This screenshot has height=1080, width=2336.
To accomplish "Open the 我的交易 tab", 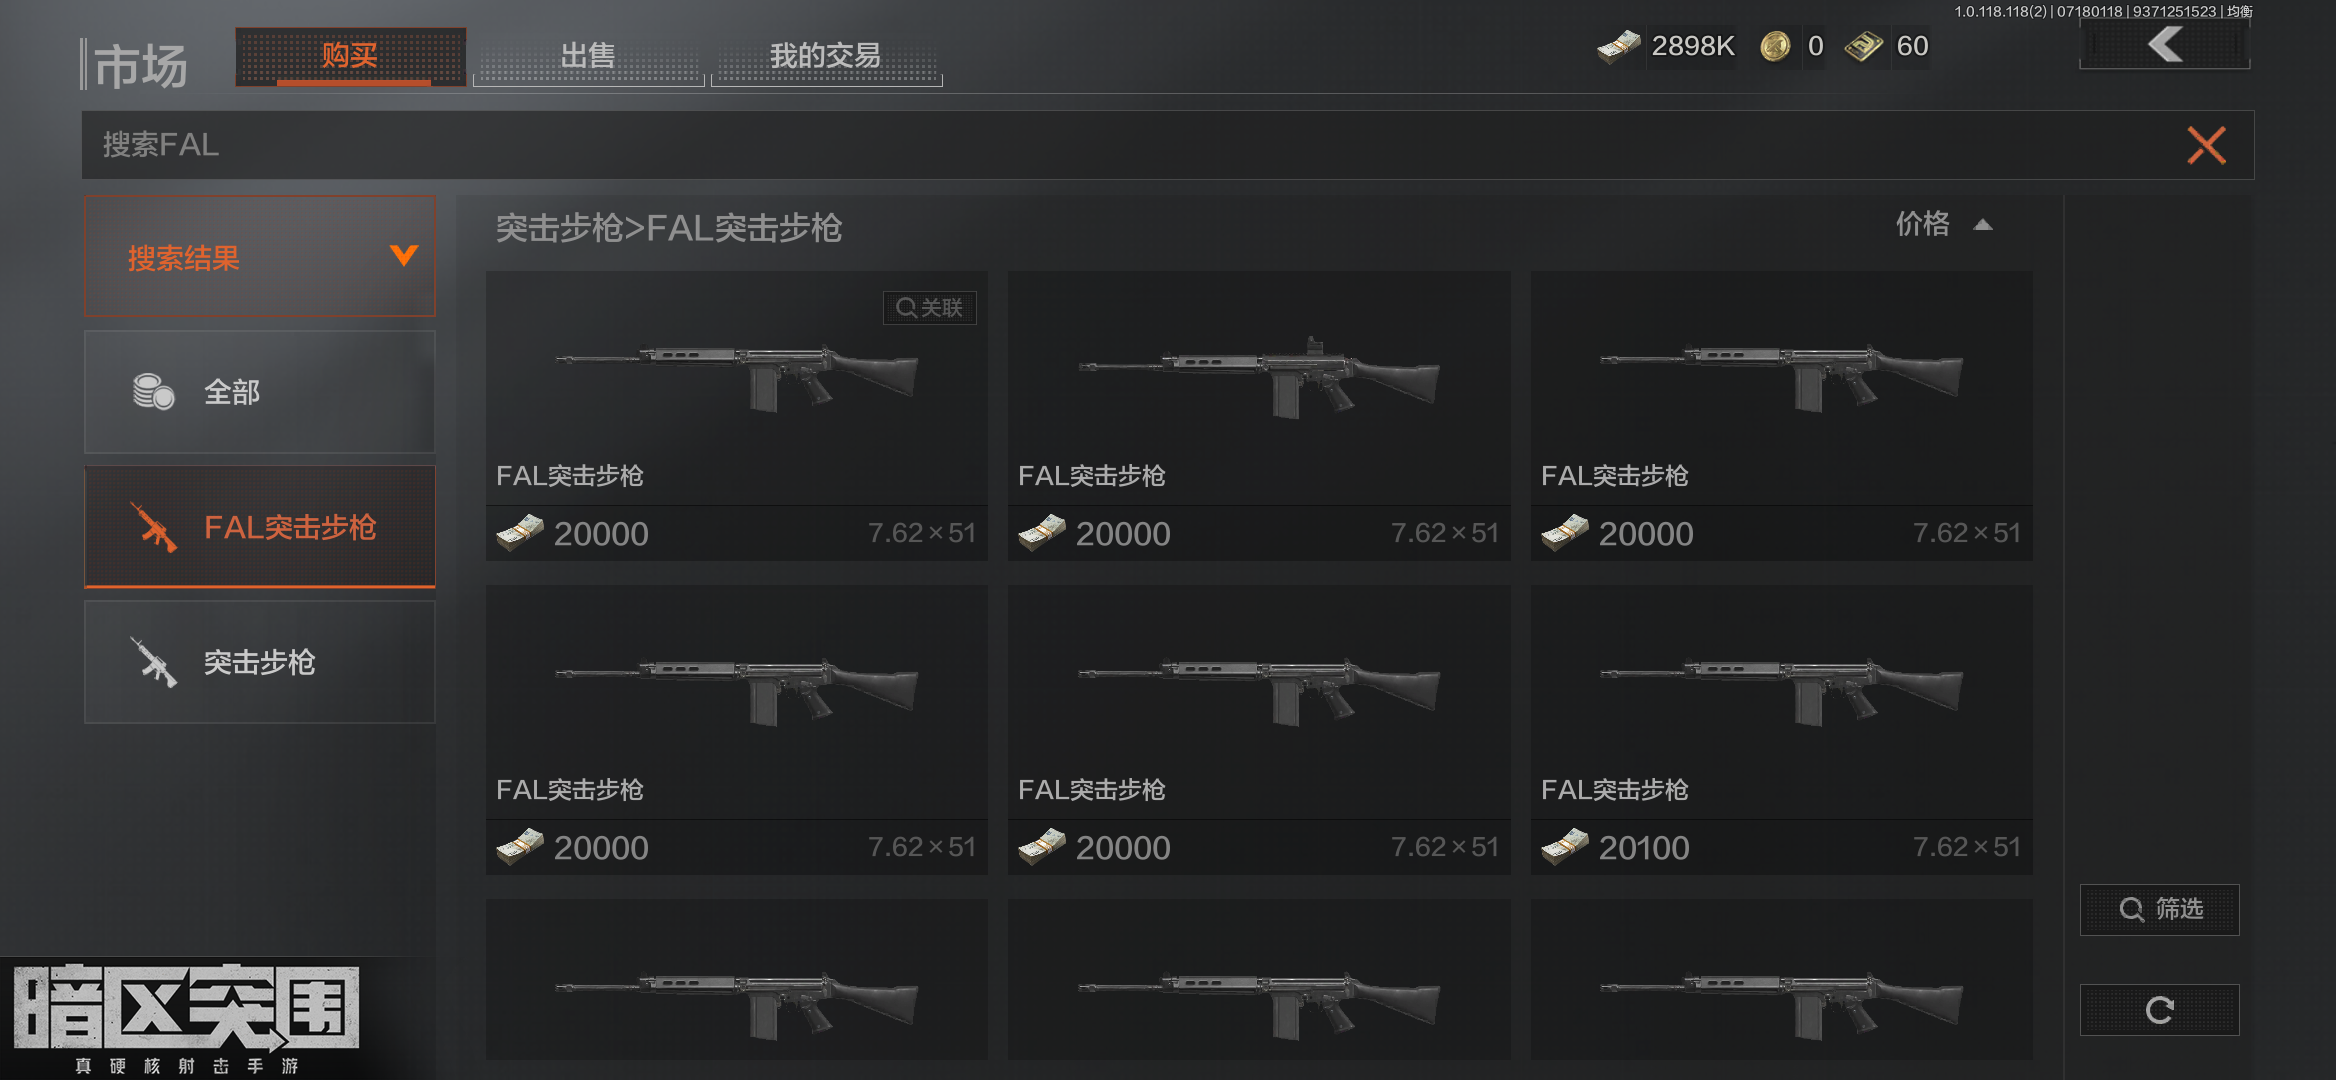I will (x=826, y=56).
